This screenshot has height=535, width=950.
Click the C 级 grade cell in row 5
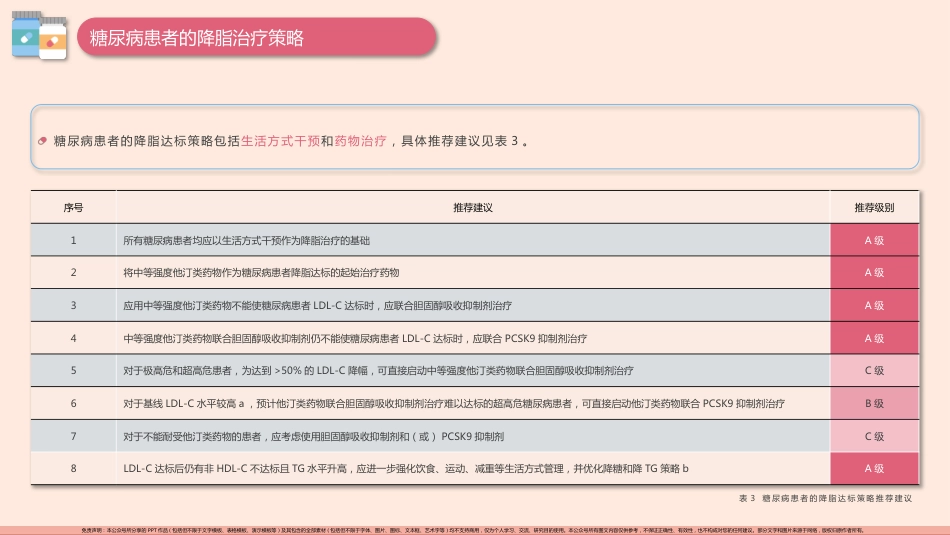point(874,370)
